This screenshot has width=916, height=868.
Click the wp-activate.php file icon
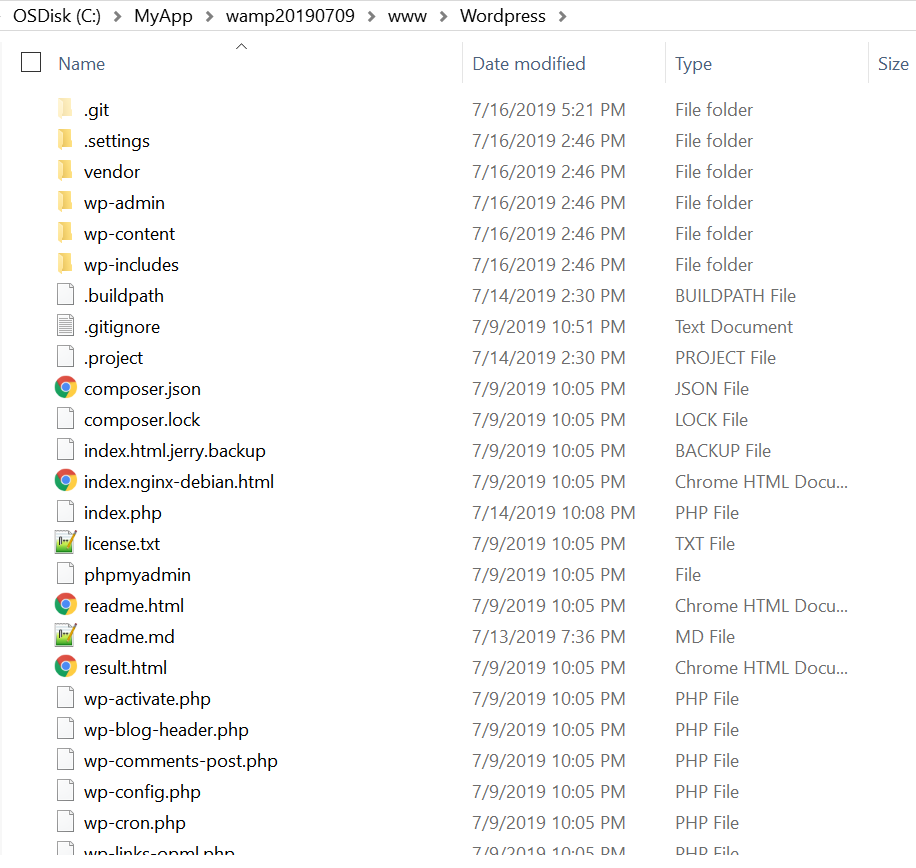point(65,697)
